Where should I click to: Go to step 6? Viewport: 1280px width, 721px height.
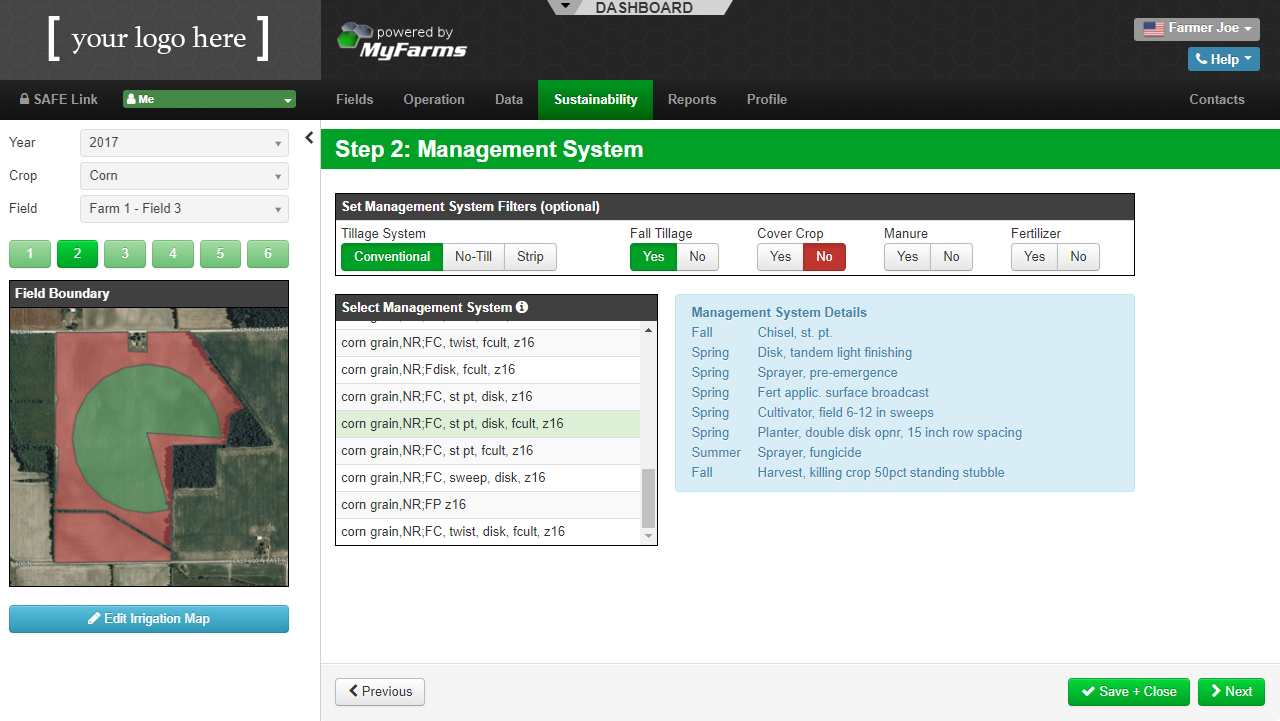tap(268, 254)
